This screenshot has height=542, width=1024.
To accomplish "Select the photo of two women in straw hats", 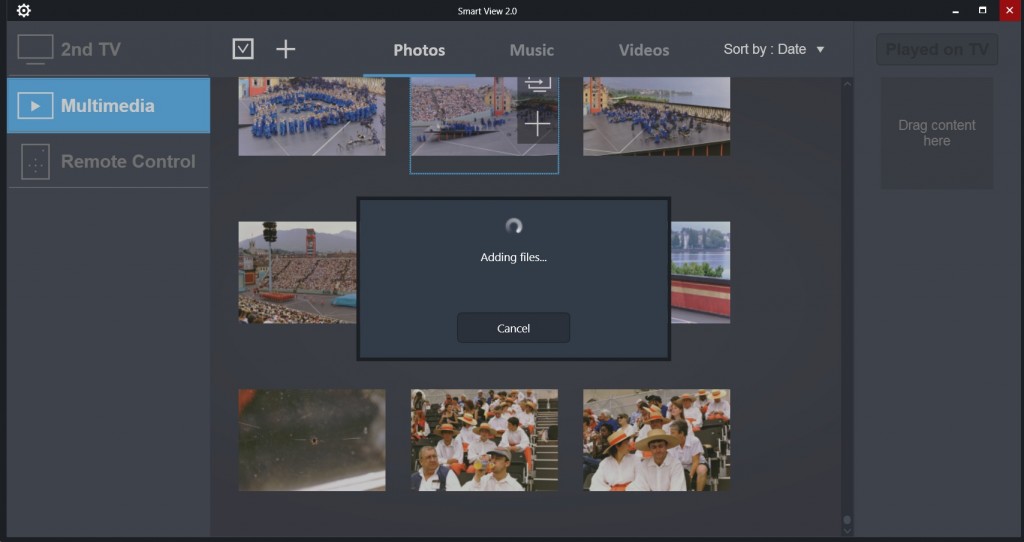I will (656, 440).
